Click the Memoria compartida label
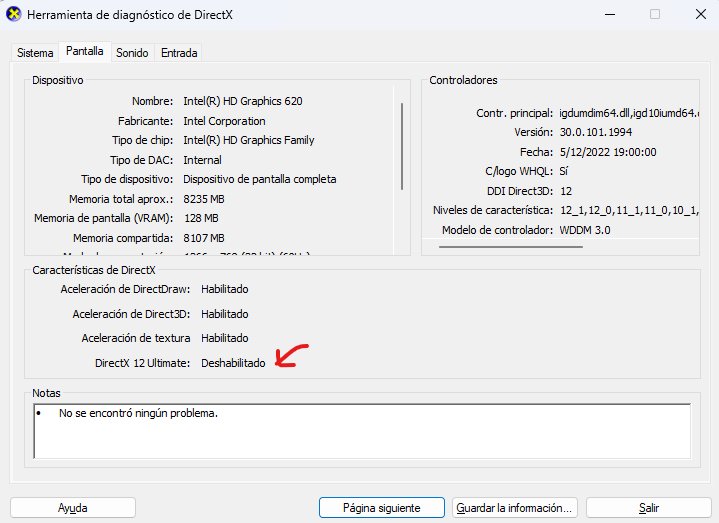 (x=123, y=238)
